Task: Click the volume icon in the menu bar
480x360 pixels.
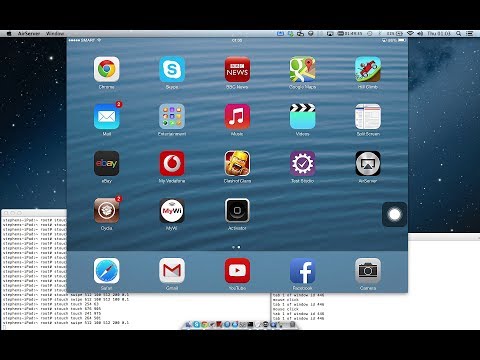Action: click(x=420, y=34)
